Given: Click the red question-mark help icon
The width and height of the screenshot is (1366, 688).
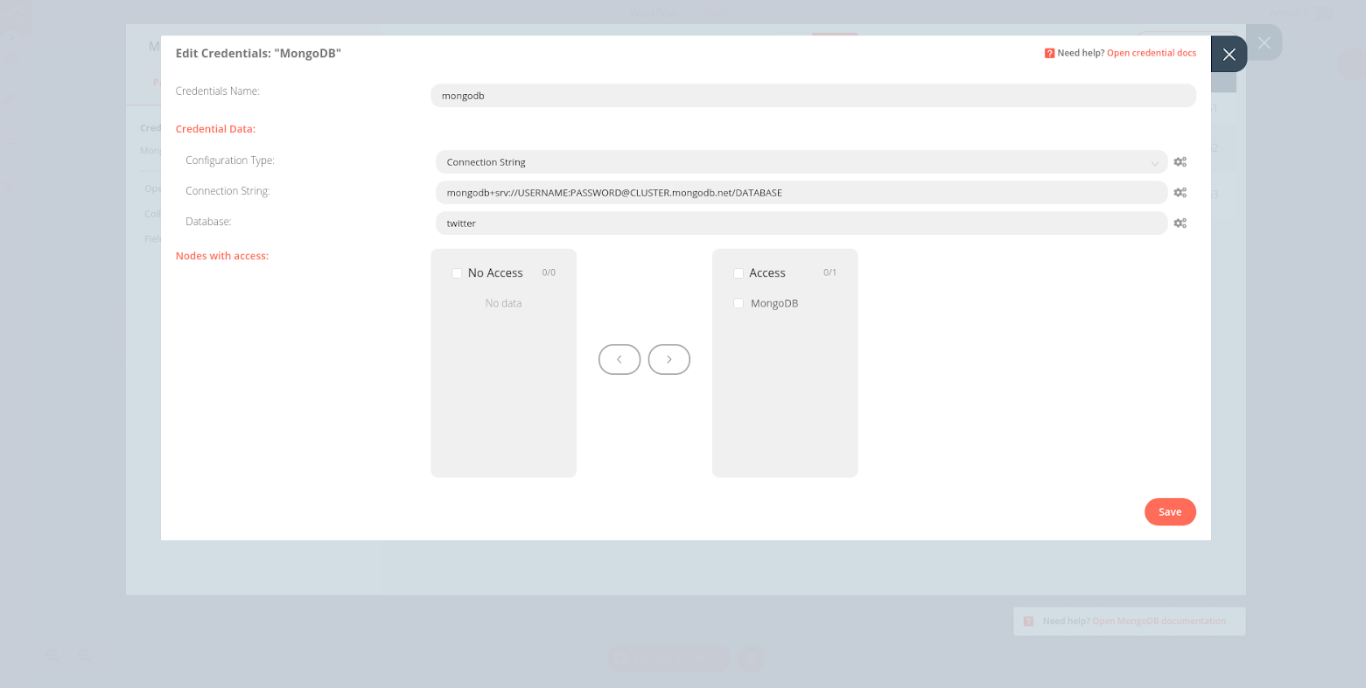Looking at the screenshot, I should [1049, 52].
